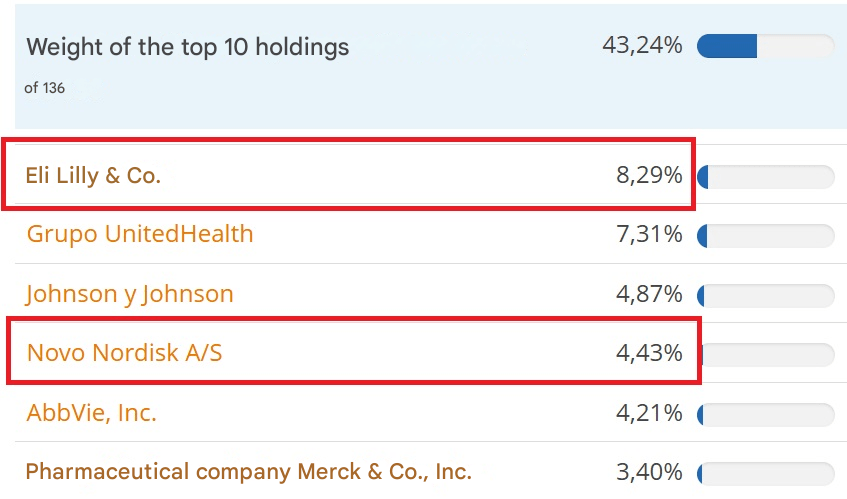This screenshot has height=499, width=847.
Task: Click the Merck & Co., Inc. holding
Action: coord(248,471)
